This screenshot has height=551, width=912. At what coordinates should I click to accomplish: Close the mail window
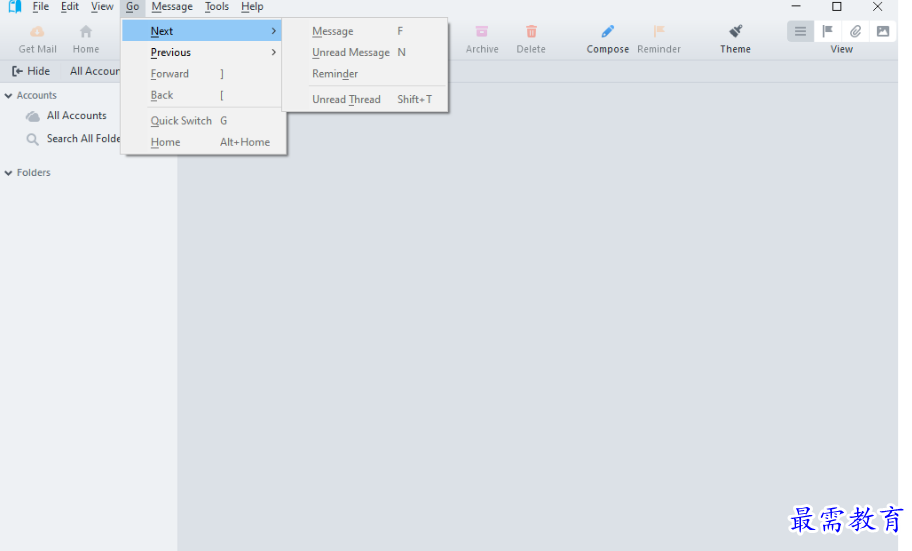point(877,6)
